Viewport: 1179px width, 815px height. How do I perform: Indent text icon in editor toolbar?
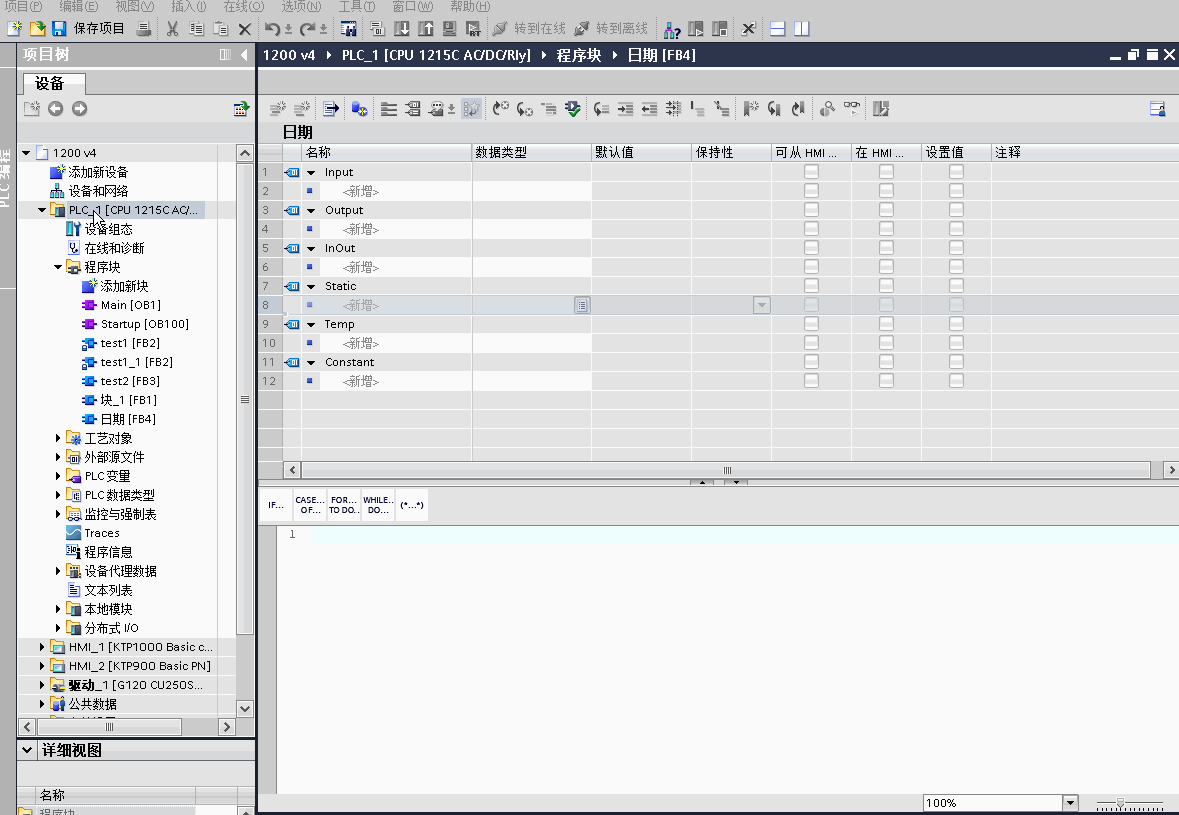626,108
